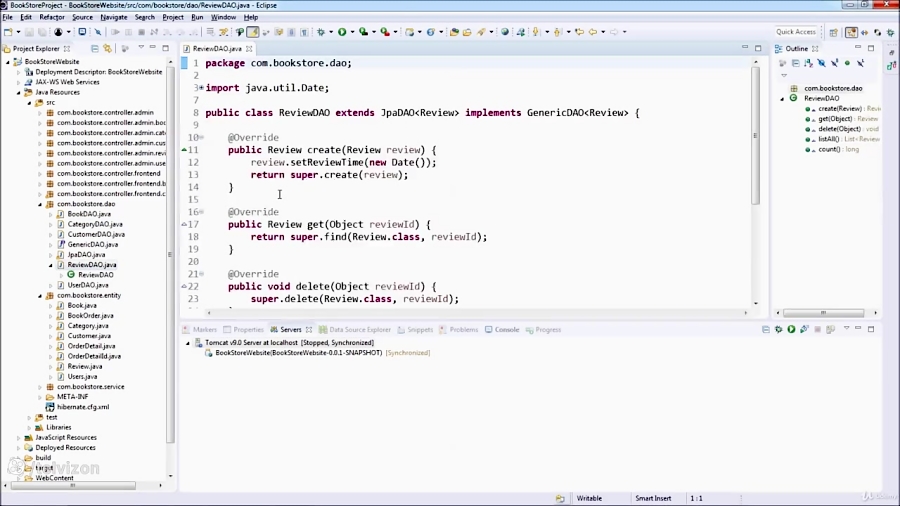
Task: Switch to the Debug perspective icon
Action: coord(890,33)
